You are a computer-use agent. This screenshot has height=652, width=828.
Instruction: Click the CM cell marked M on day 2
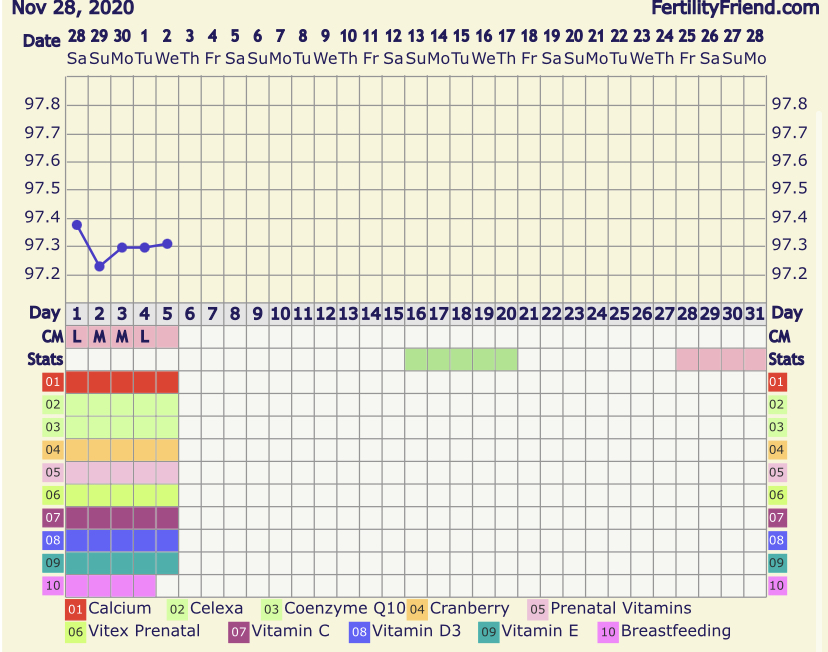click(x=99, y=337)
